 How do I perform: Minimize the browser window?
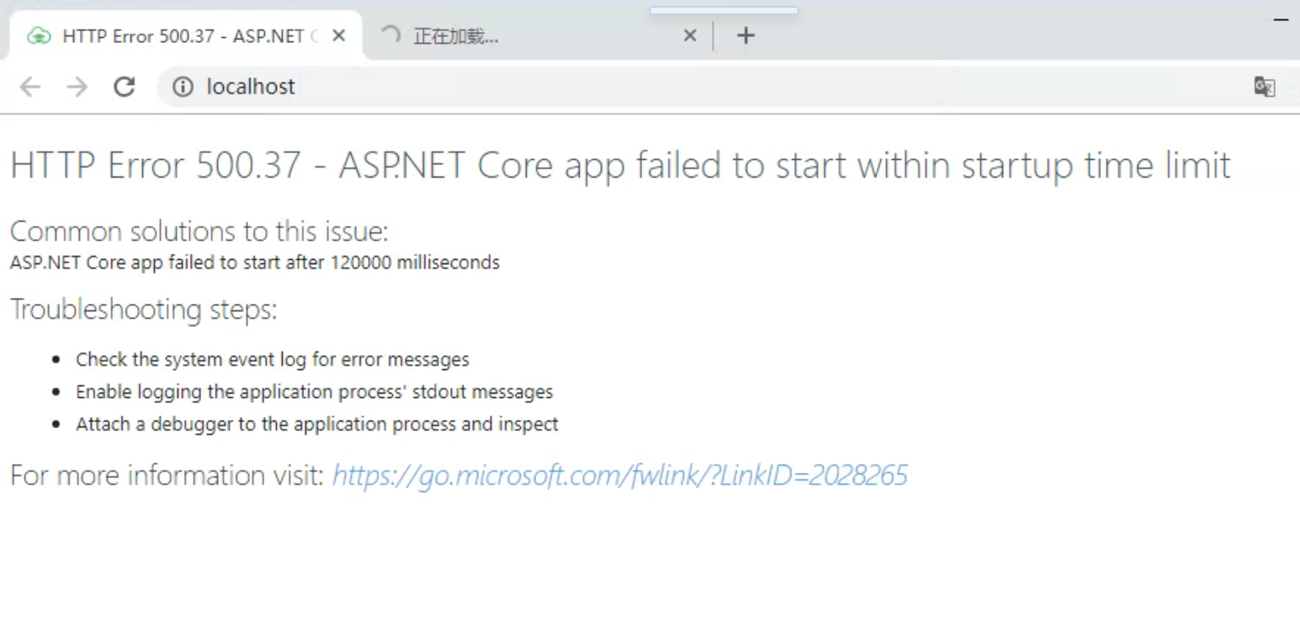[1281, 19]
